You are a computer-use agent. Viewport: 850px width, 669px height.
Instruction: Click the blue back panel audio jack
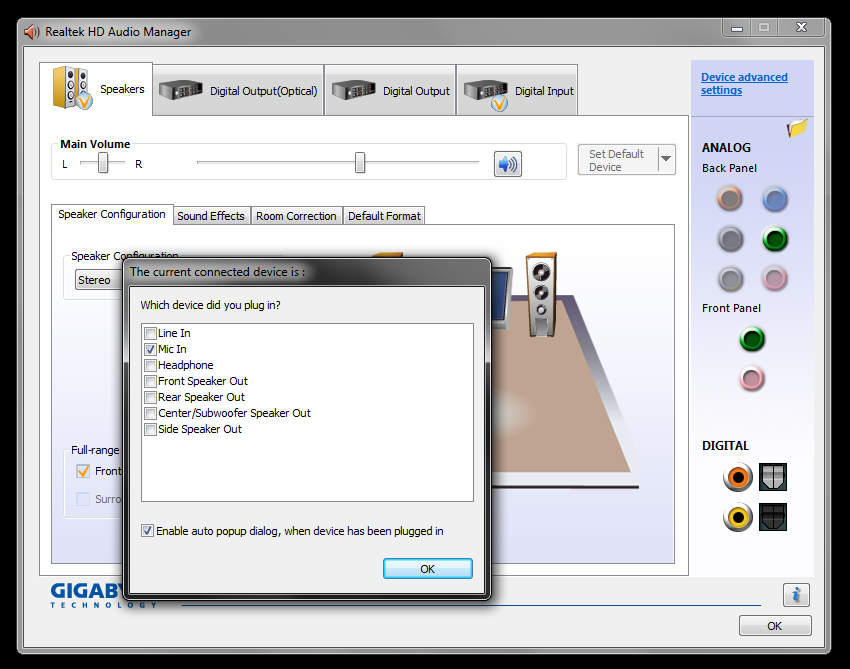coord(775,200)
